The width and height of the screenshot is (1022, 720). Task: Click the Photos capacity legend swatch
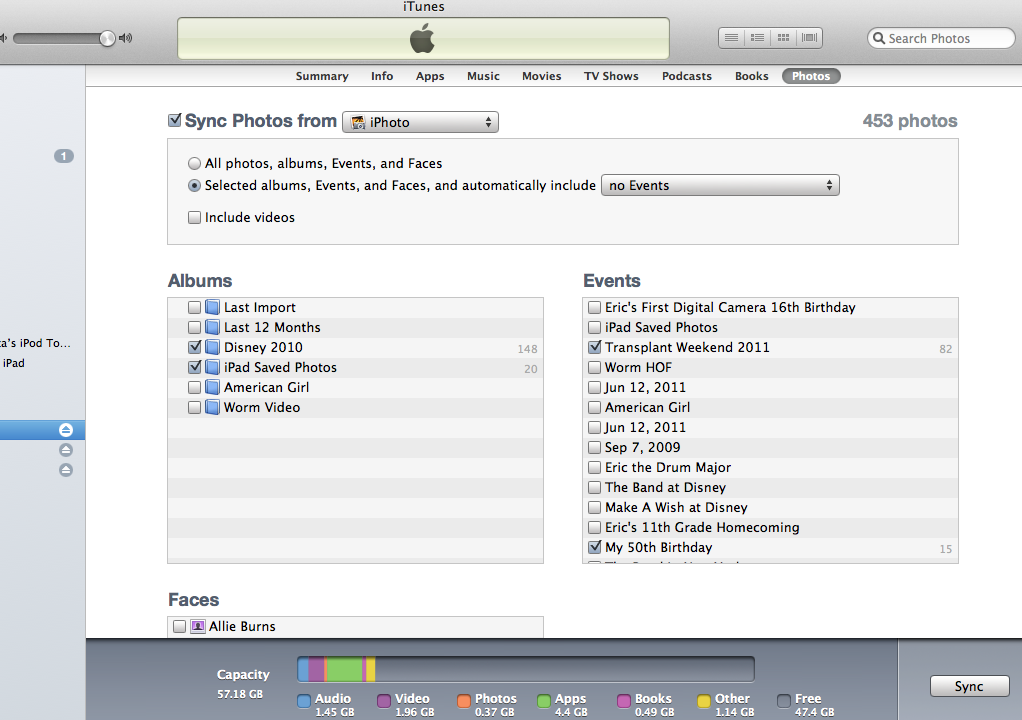[x=463, y=701]
